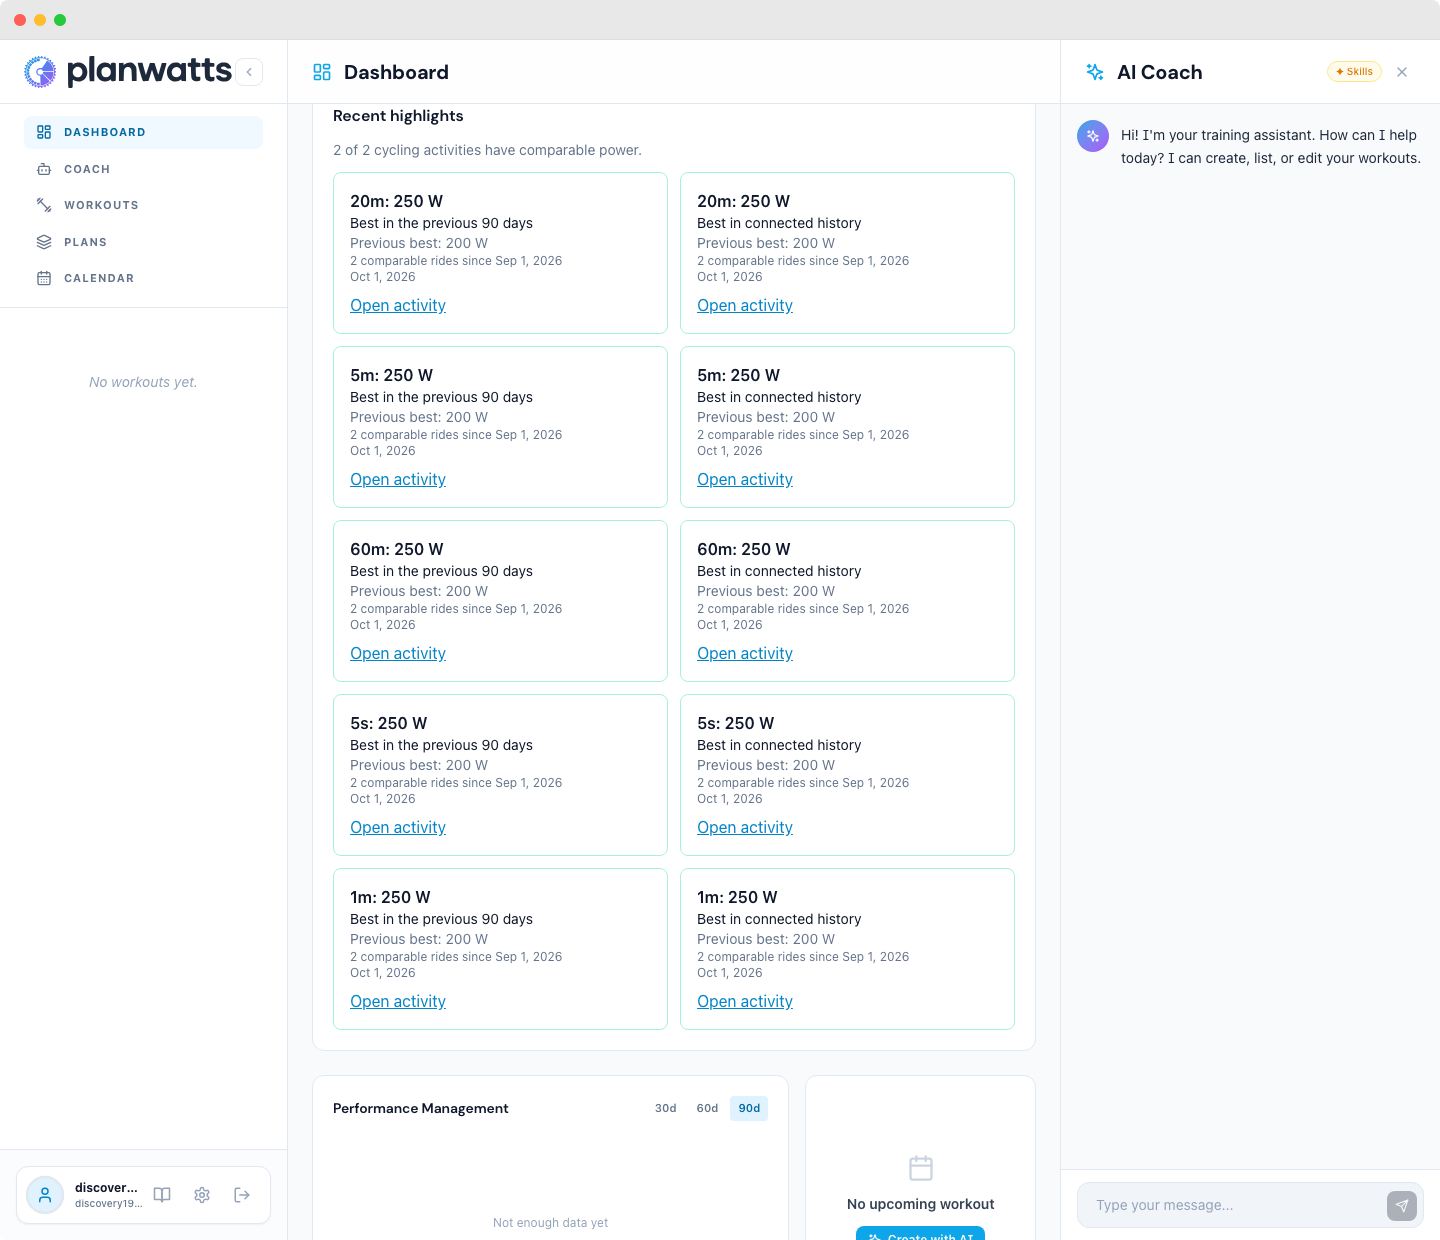Open the Skills badge in AI Coach
Image resolution: width=1440 pixels, height=1240 pixels.
(1354, 72)
